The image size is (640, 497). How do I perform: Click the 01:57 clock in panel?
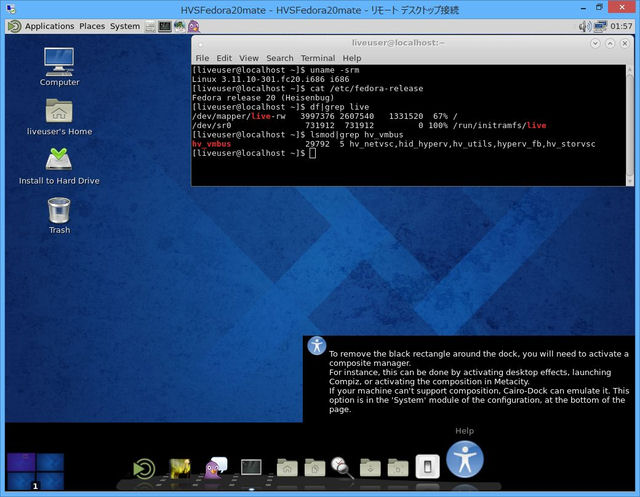[x=621, y=27]
